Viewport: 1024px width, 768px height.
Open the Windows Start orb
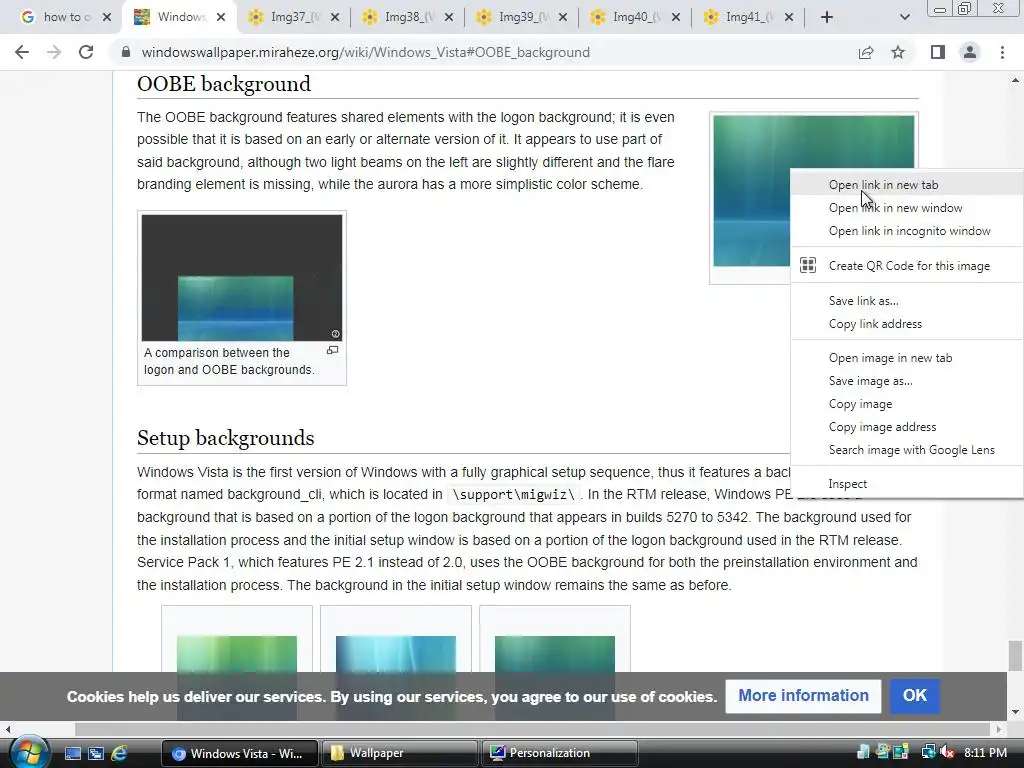pos(28,753)
